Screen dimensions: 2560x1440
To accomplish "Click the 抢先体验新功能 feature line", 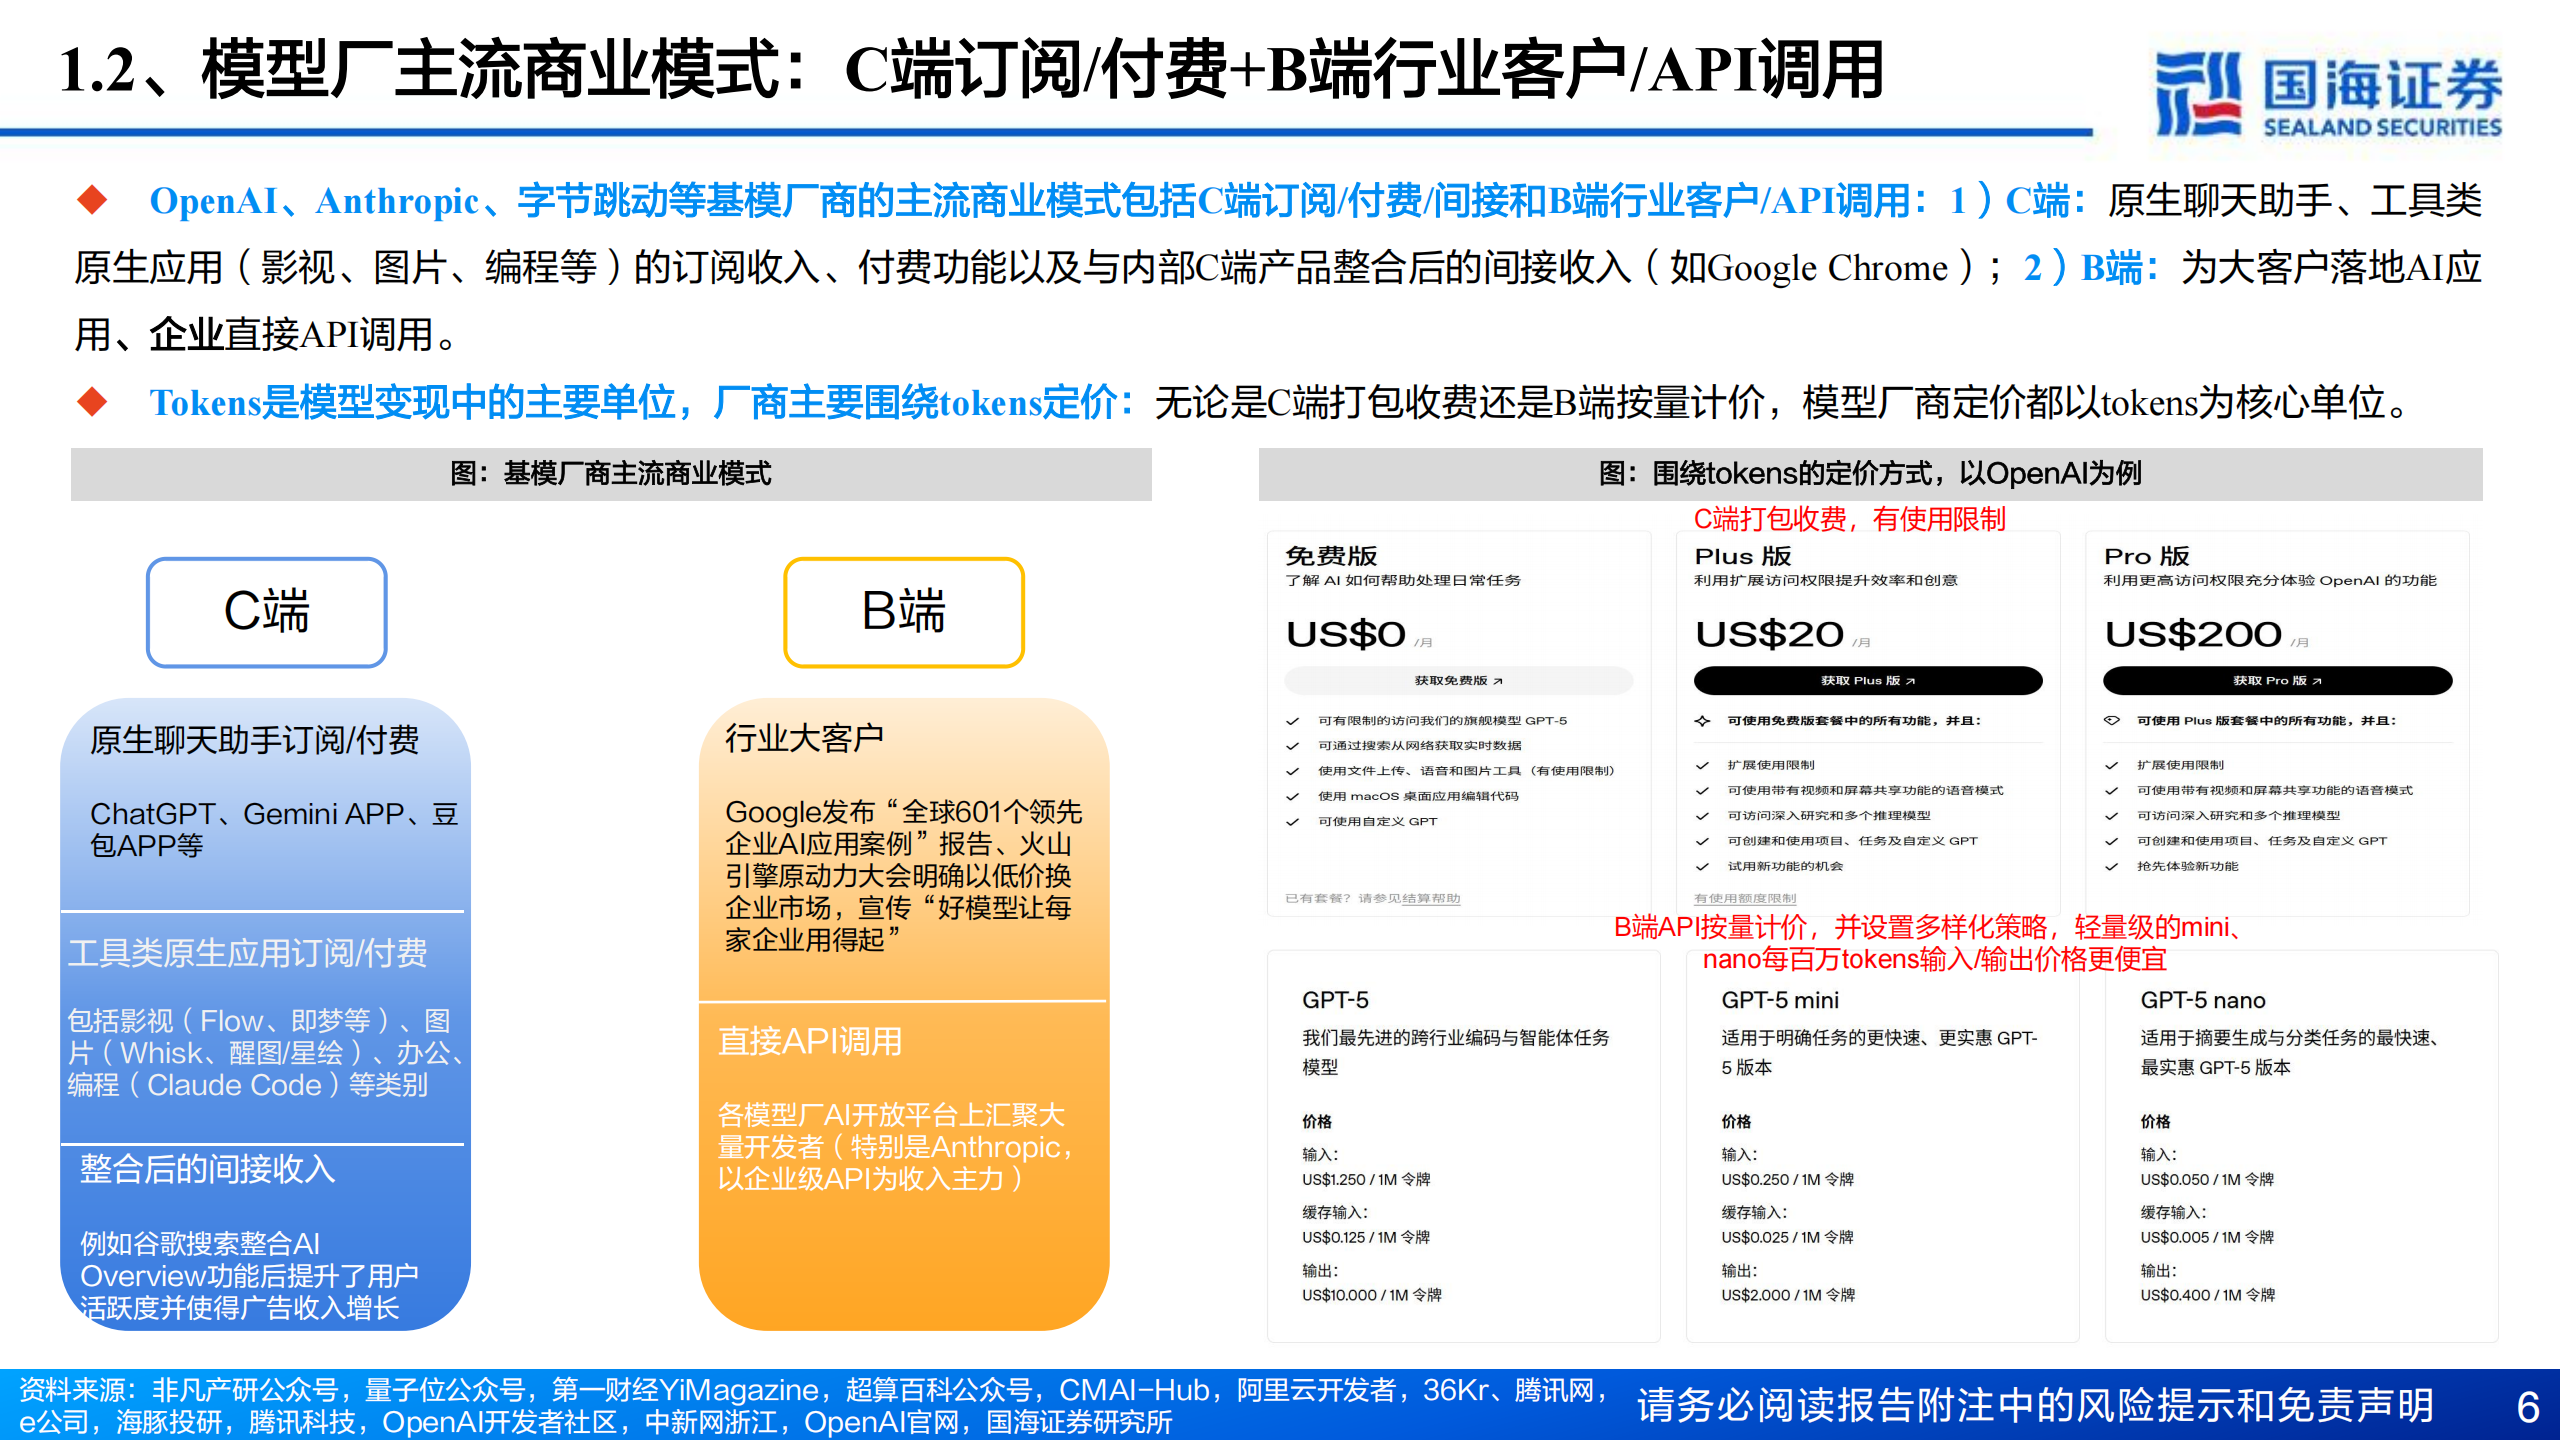I will tap(2187, 867).
